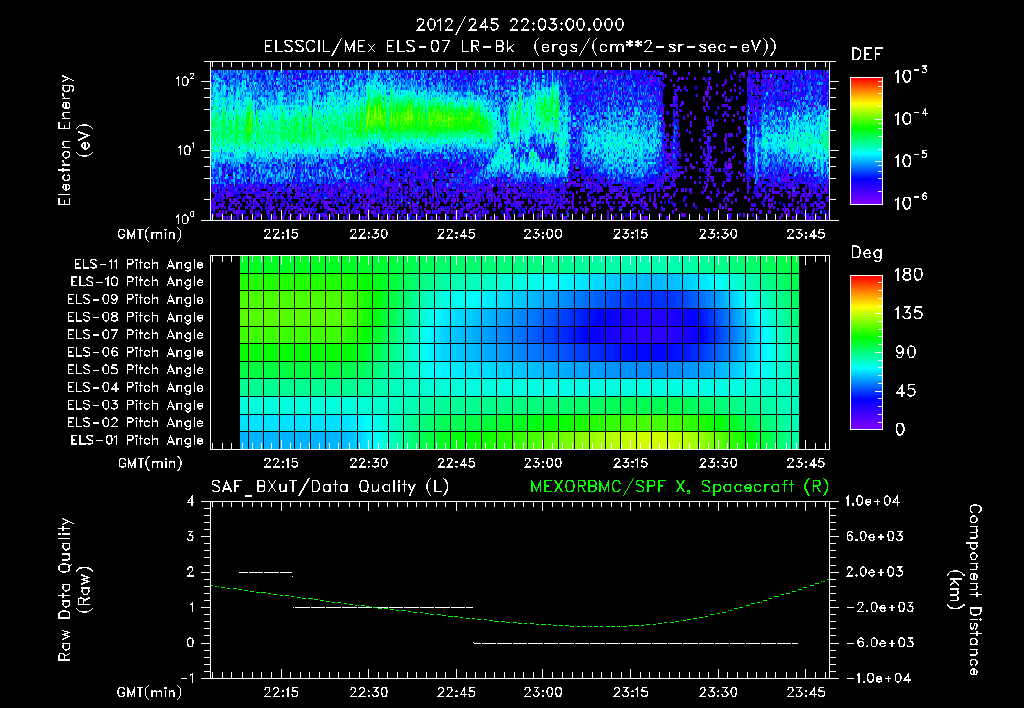This screenshot has height=708, width=1024.
Task: Click the DEF rainbow color bar
Action: [x=867, y=141]
